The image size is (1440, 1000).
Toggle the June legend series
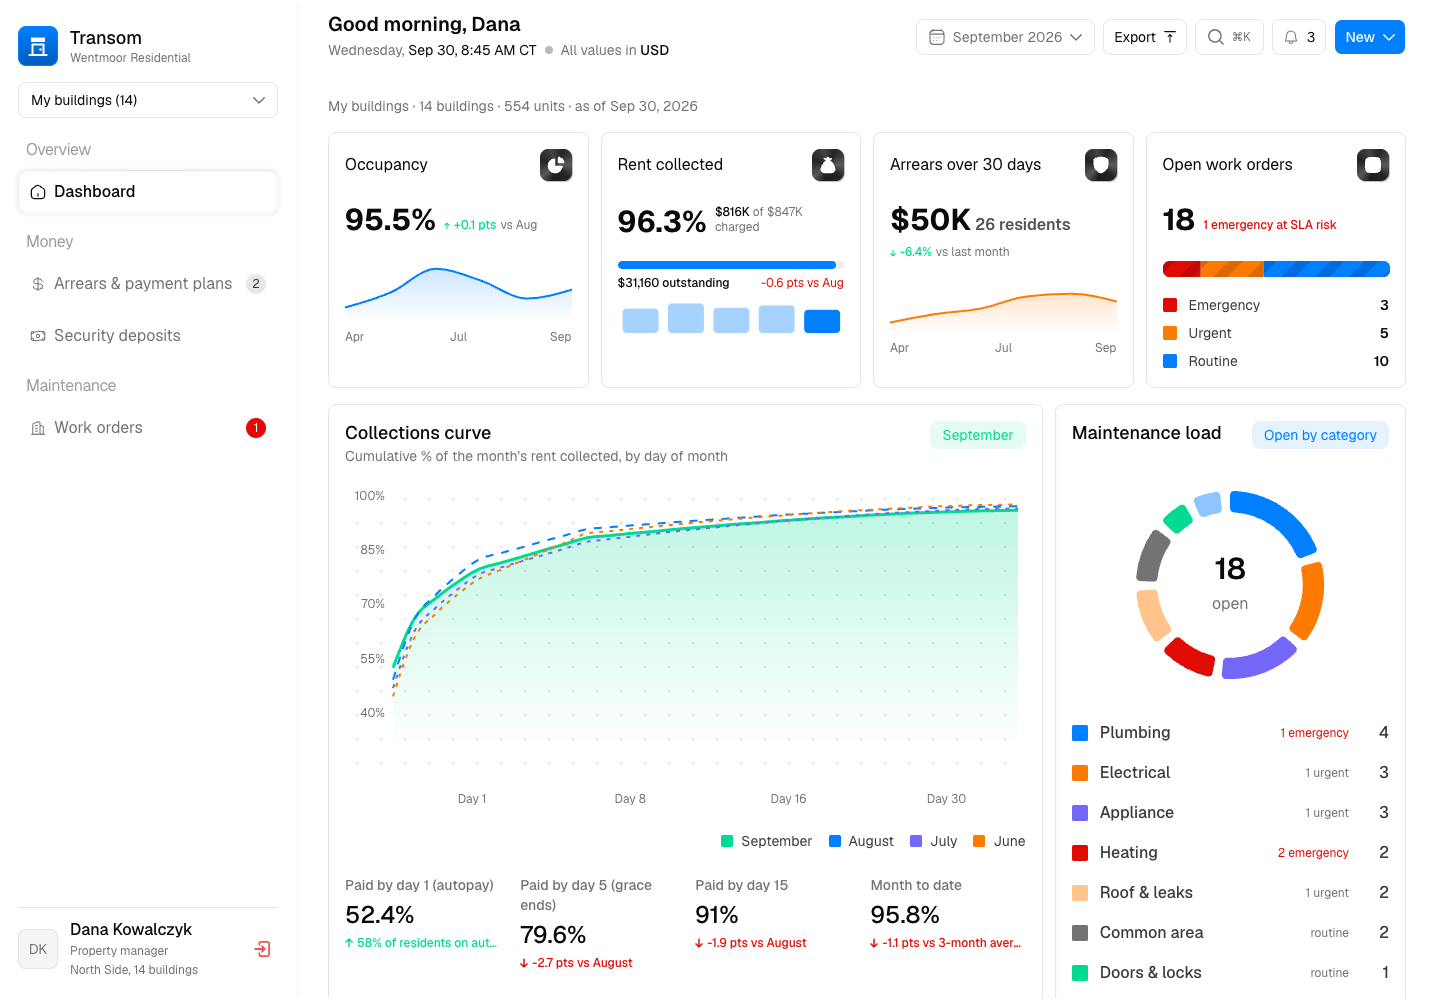click(x=999, y=841)
